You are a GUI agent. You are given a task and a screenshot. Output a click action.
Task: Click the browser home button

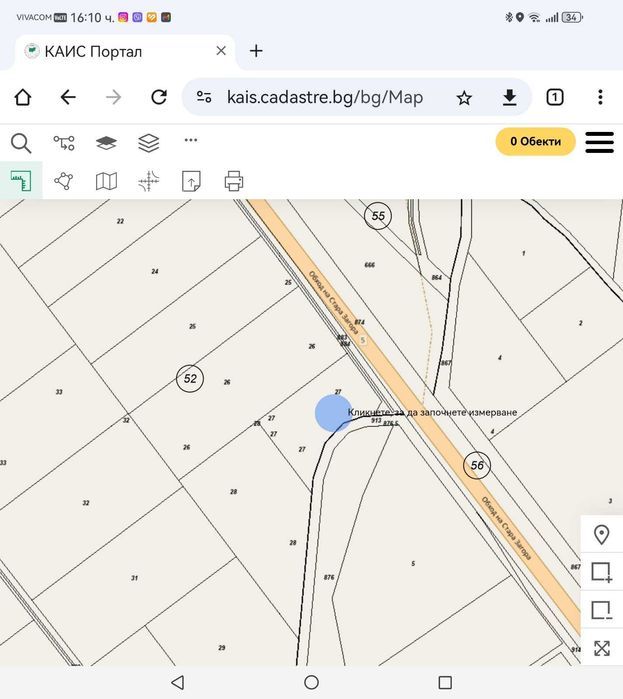23,97
